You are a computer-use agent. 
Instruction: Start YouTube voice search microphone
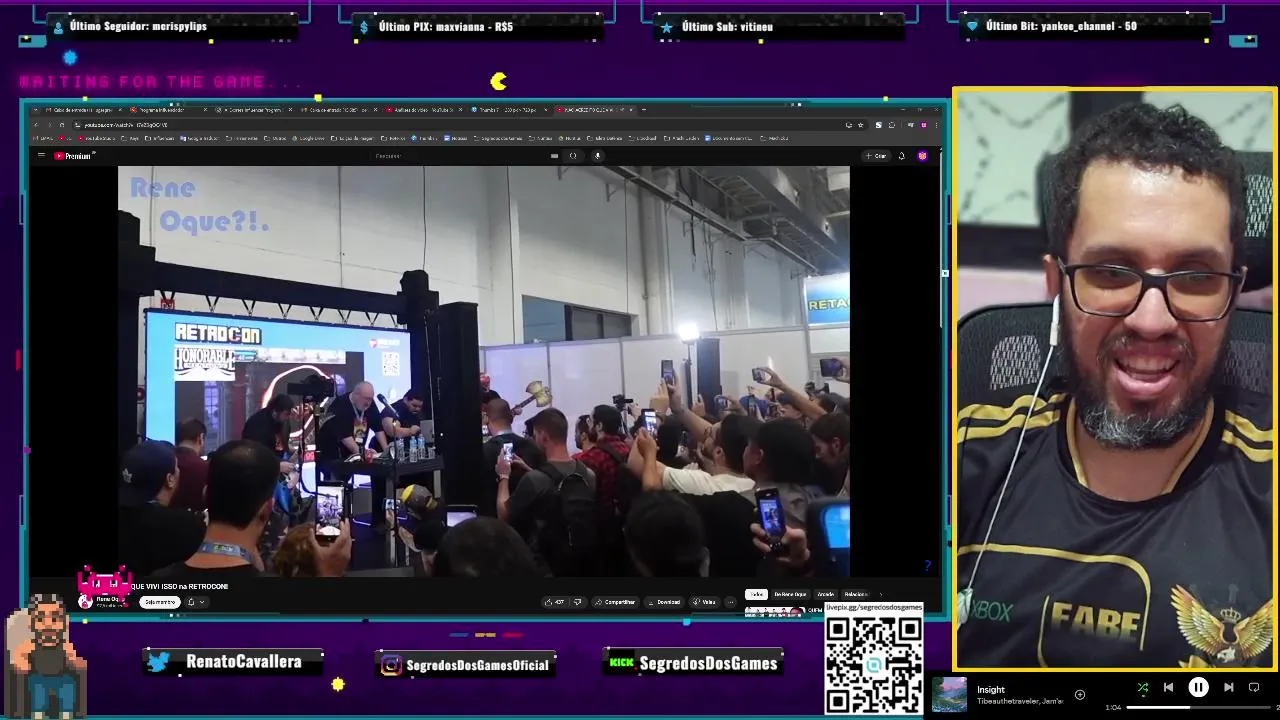597,156
